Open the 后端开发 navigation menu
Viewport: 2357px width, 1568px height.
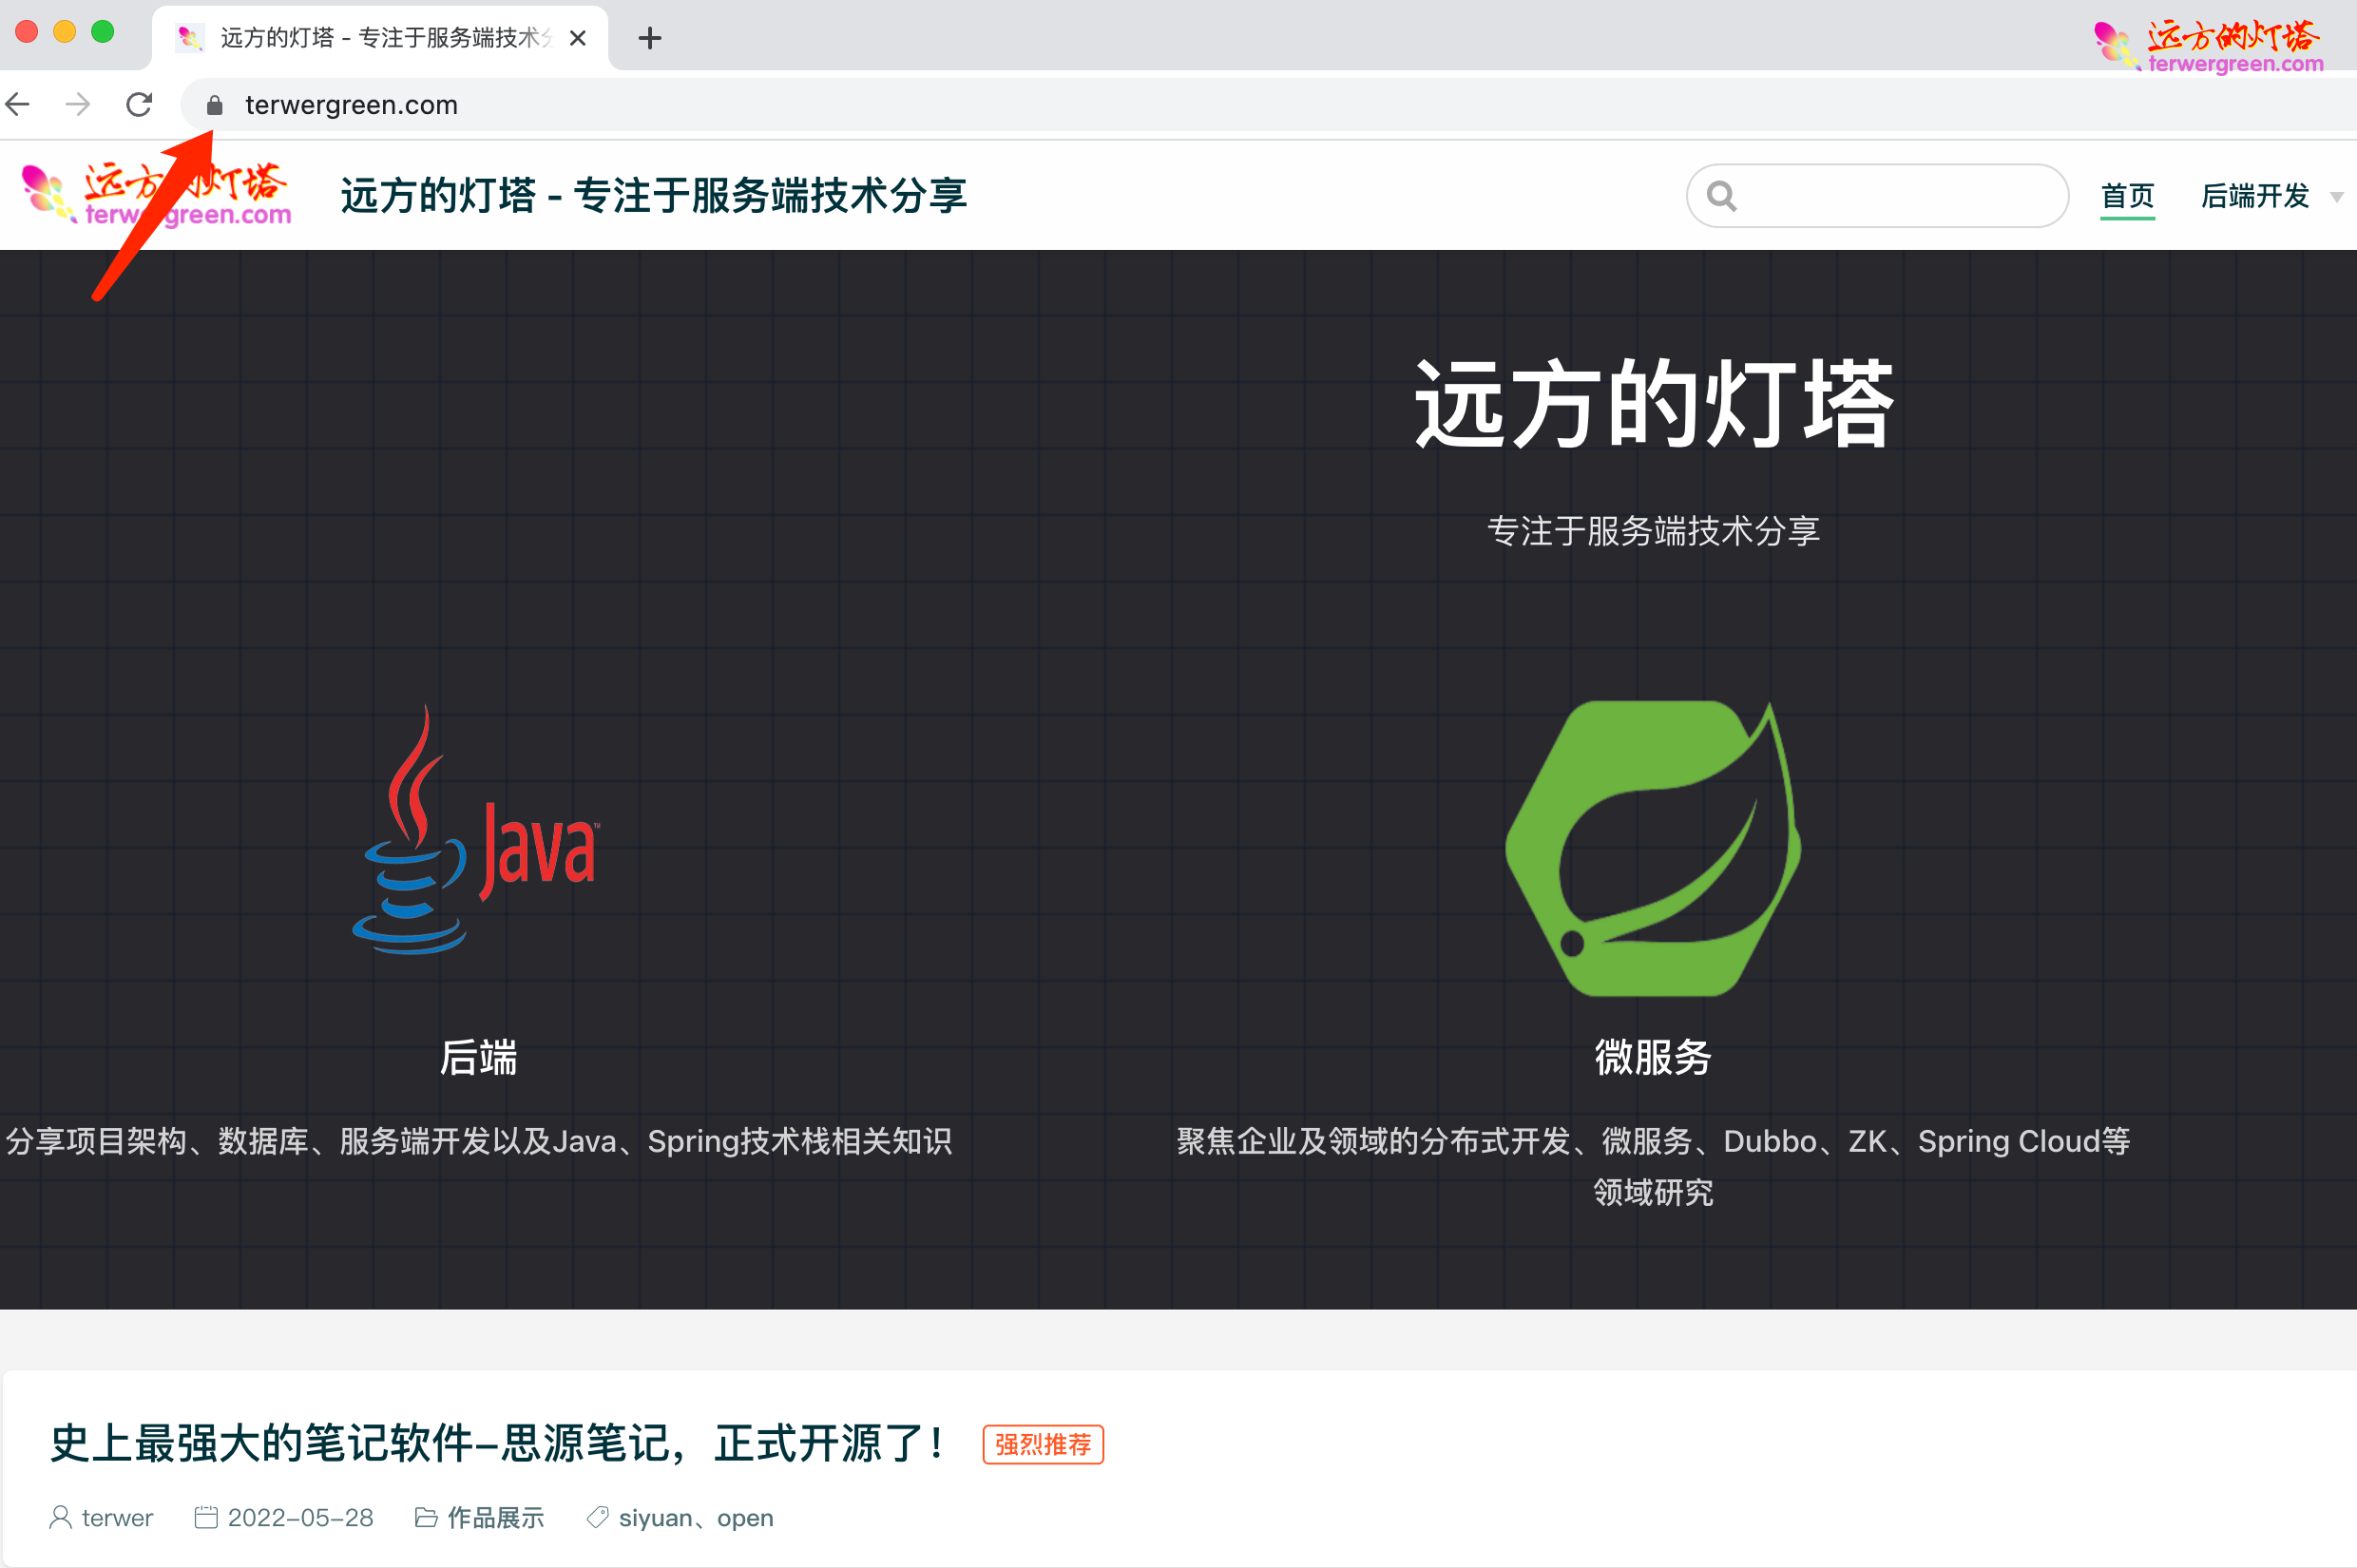(x=2255, y=196)
